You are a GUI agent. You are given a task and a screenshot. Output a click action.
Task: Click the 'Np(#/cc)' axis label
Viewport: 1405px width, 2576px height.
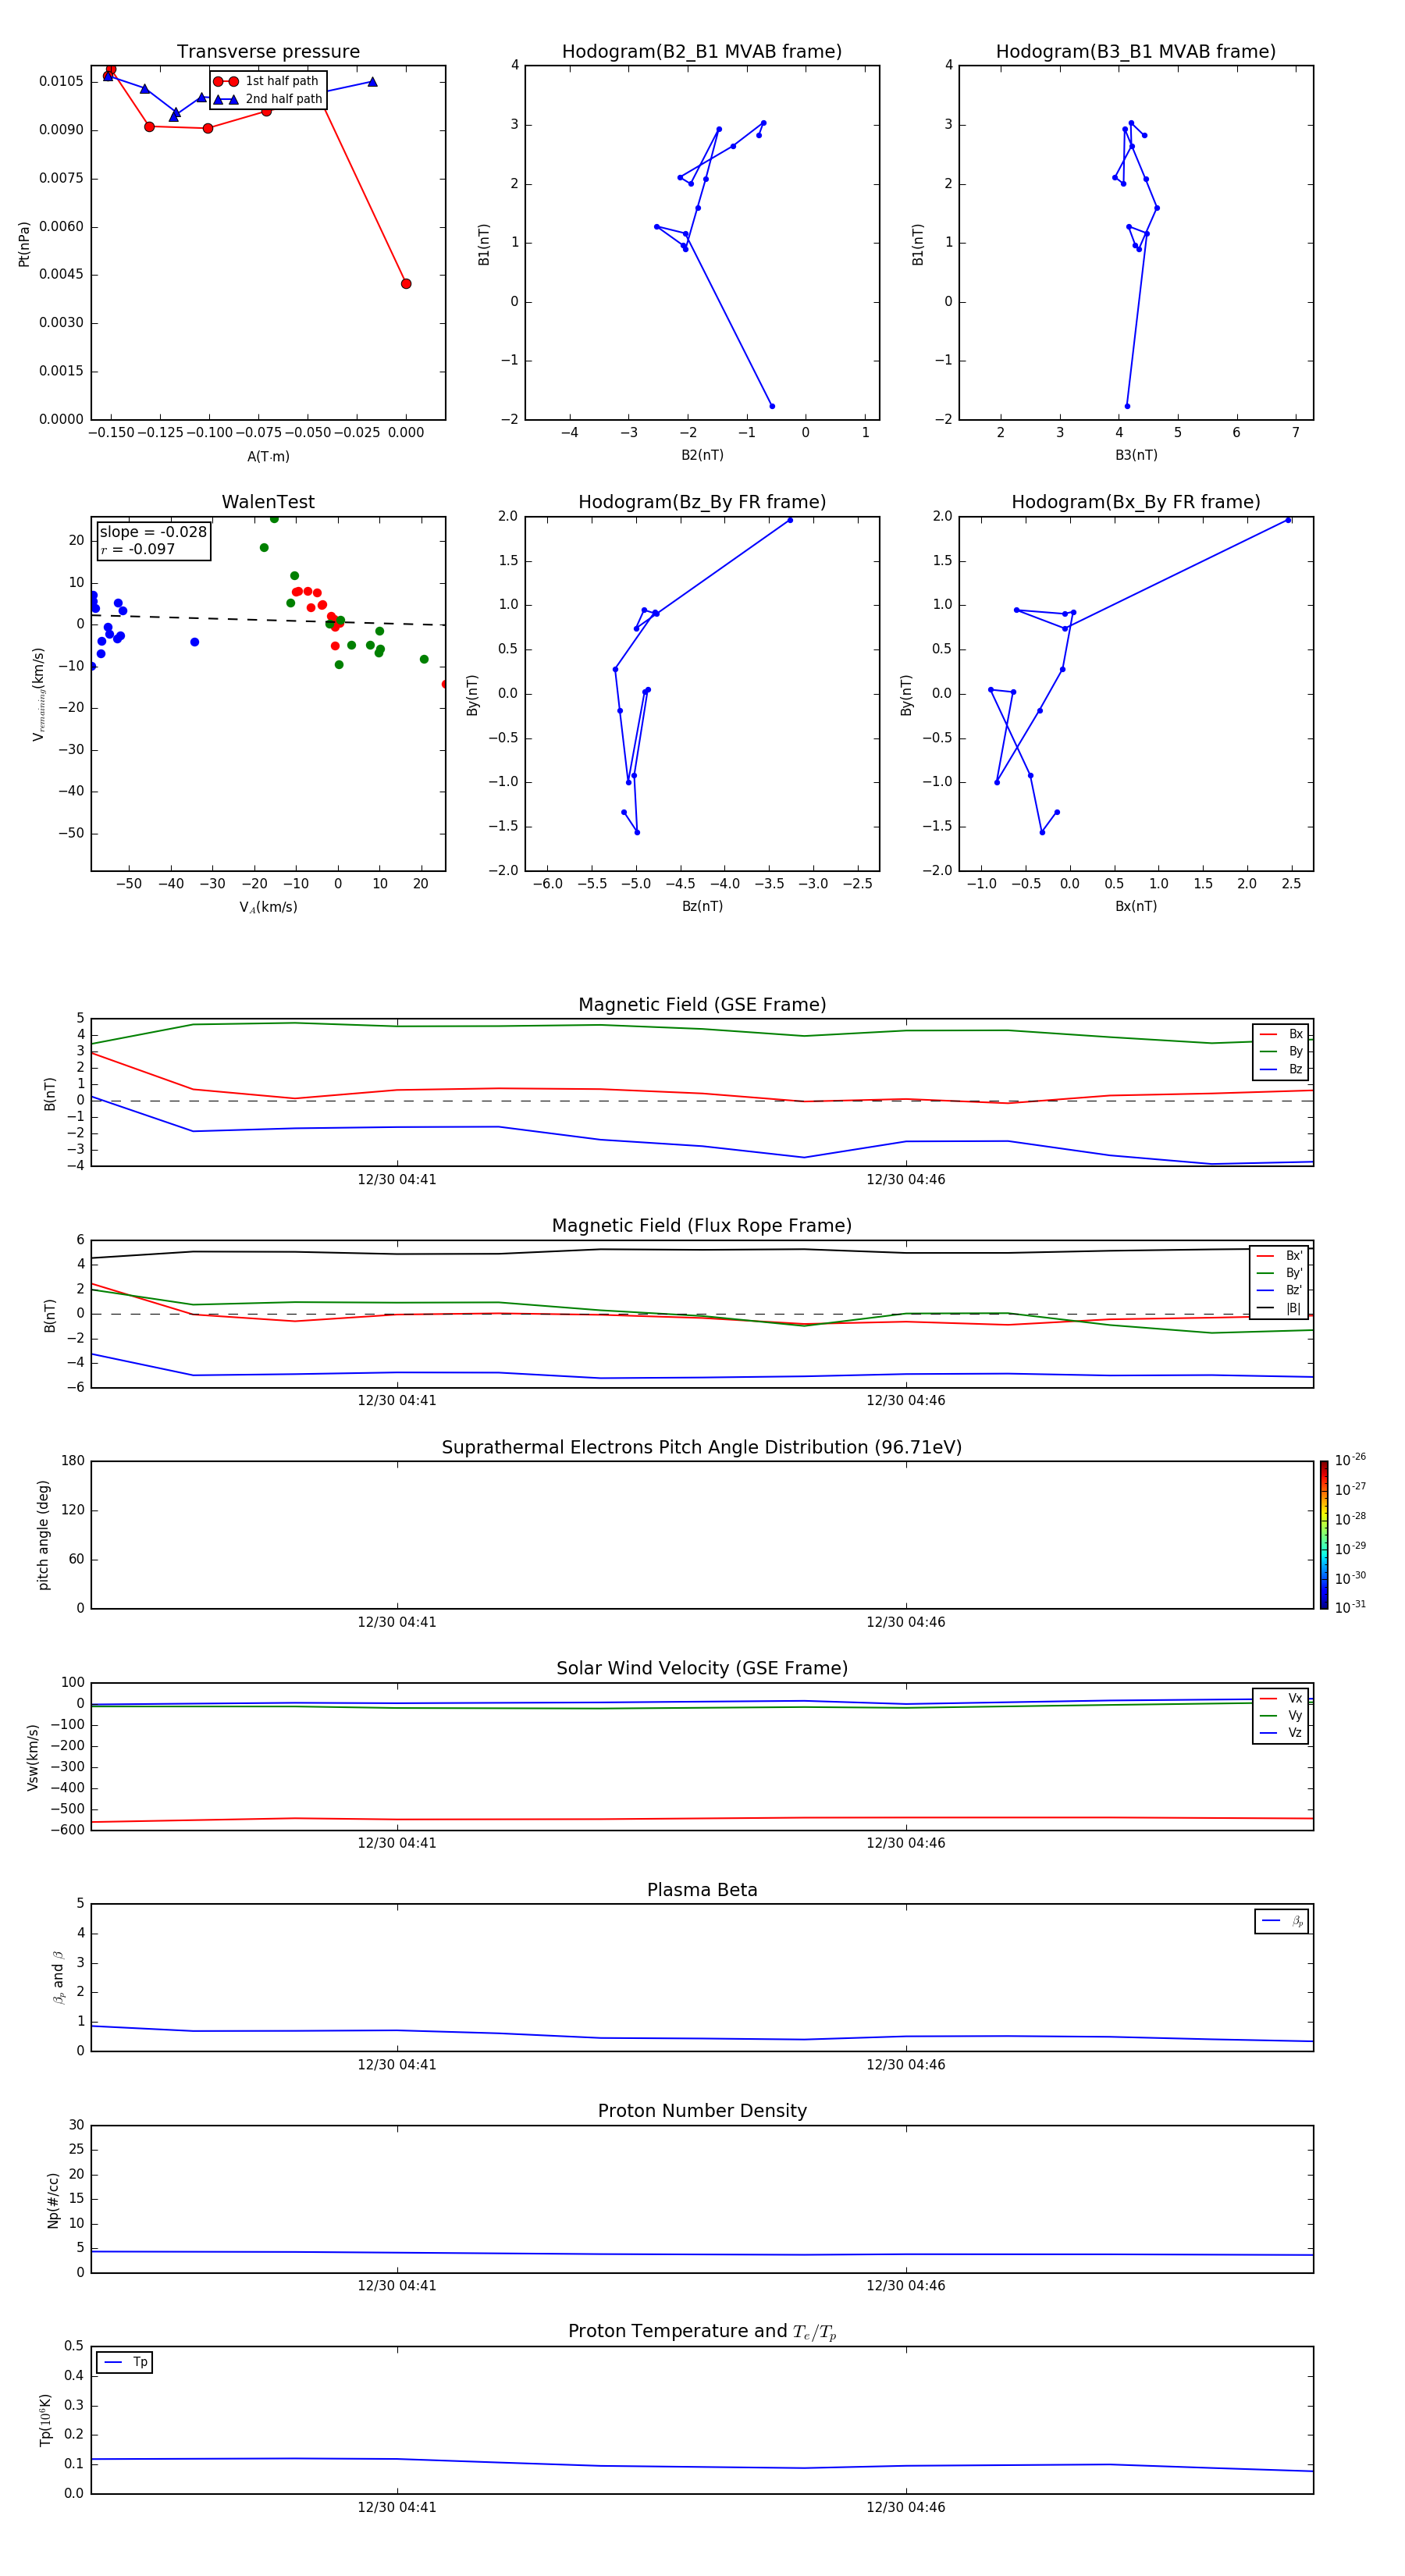[x=52, y=2199]
